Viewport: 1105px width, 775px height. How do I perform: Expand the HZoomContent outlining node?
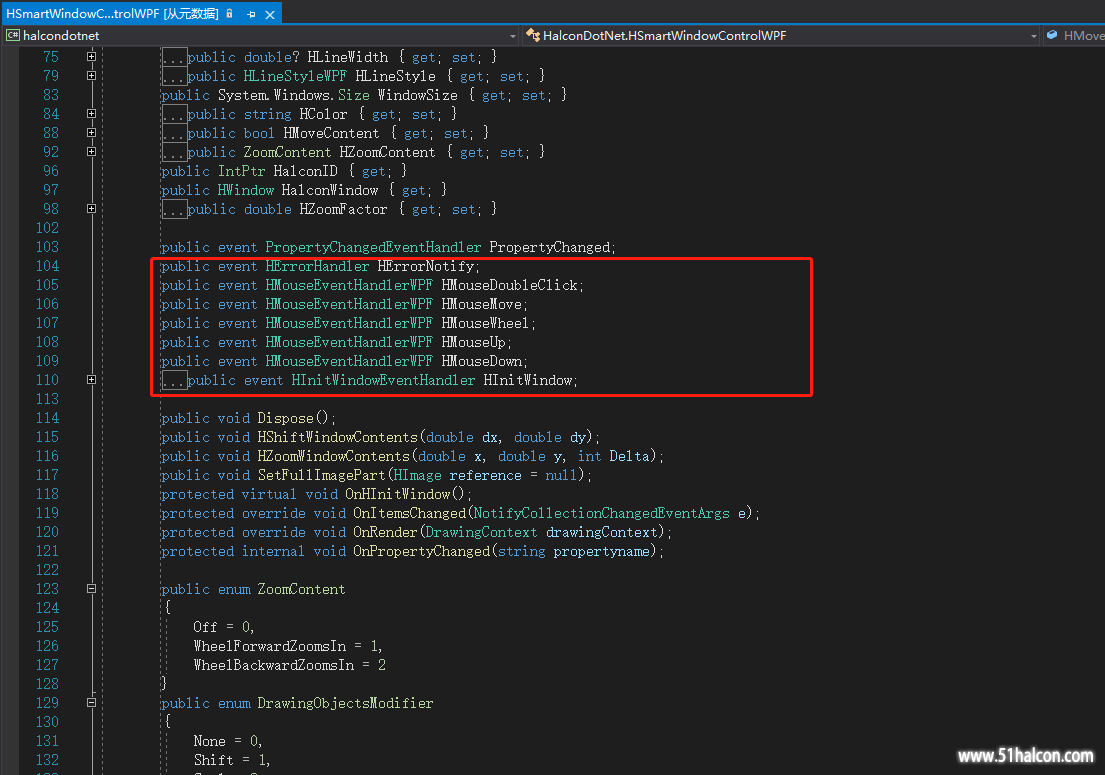[x=91, y=152]
